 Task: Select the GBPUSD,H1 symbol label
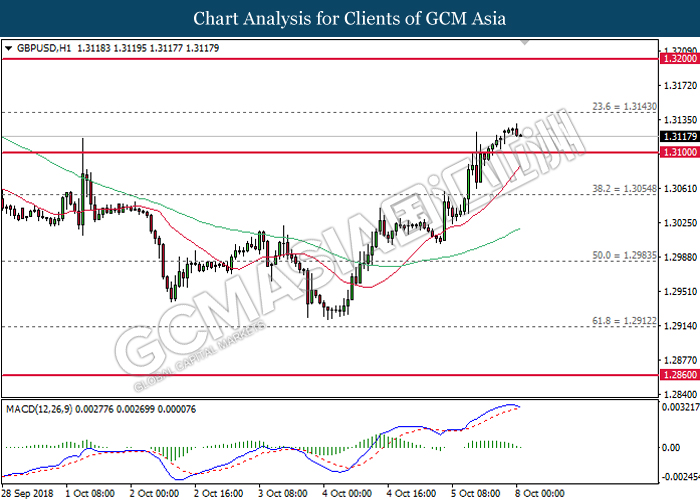click(43, 48)
